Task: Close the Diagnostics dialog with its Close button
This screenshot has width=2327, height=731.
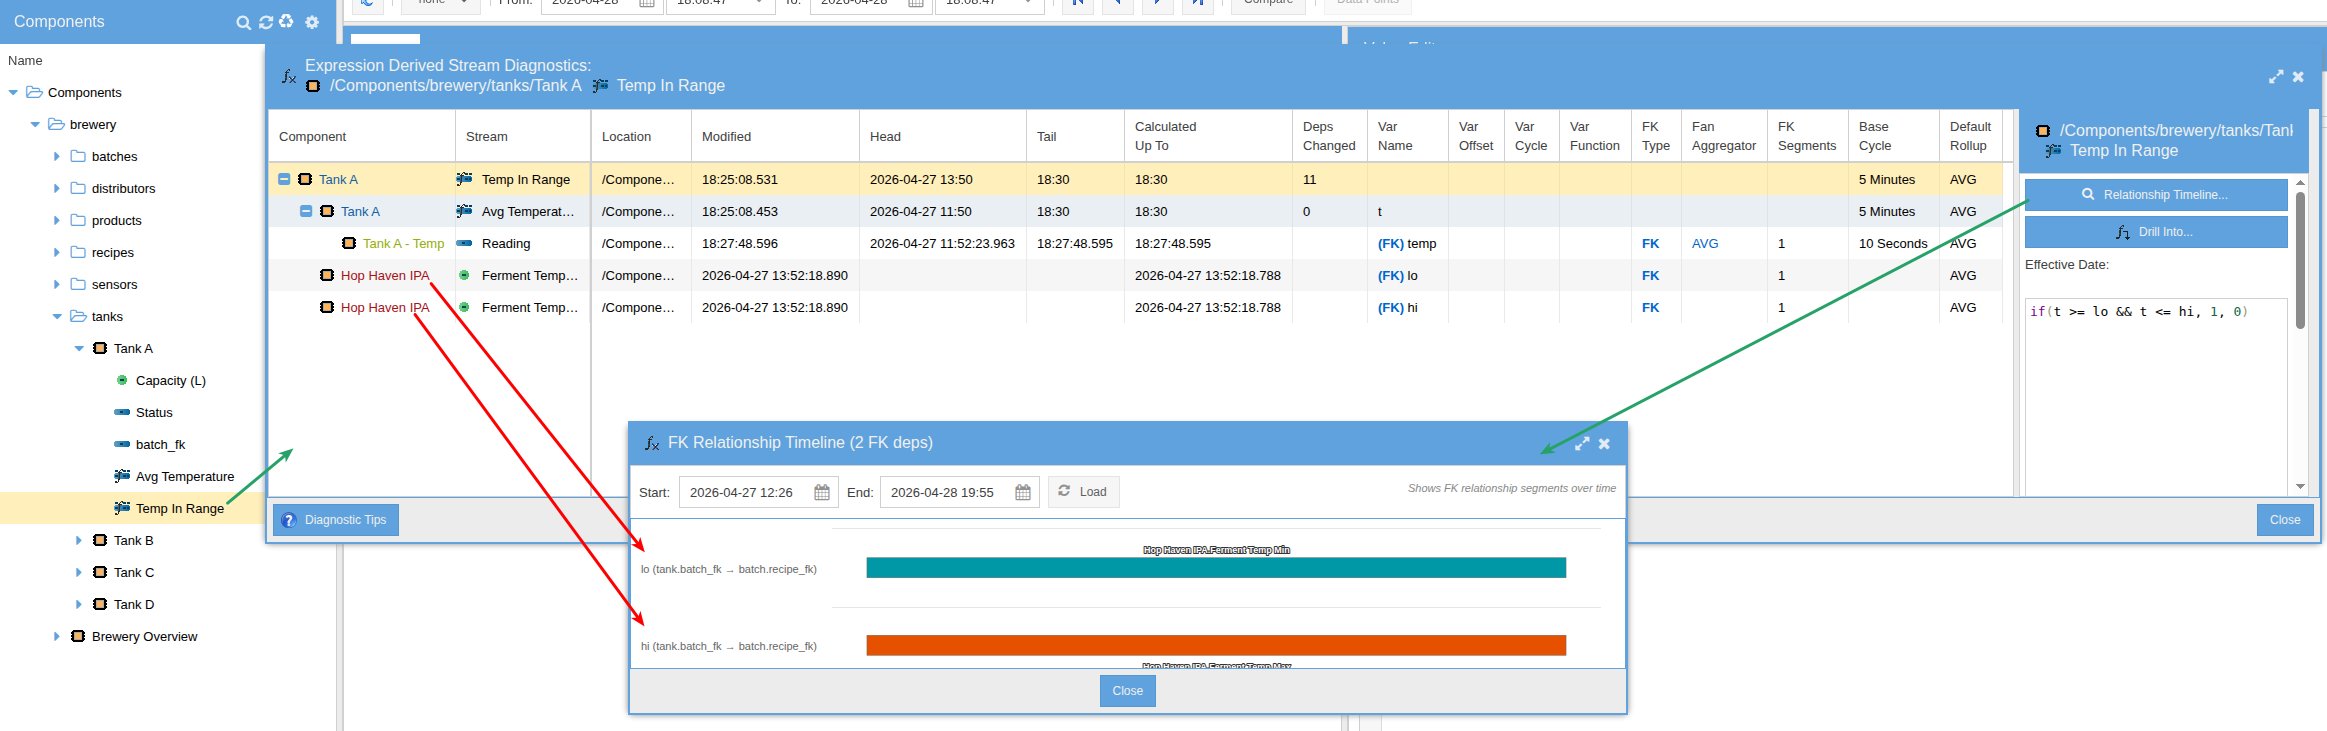Action: pos(2285,520)
